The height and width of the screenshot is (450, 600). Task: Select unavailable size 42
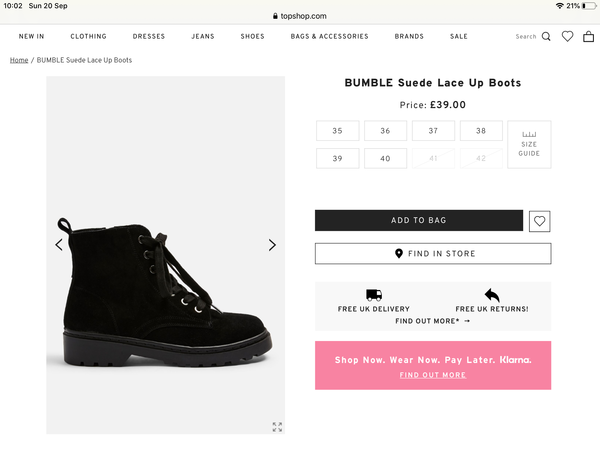pyautogui.click(x=481, y=158)
